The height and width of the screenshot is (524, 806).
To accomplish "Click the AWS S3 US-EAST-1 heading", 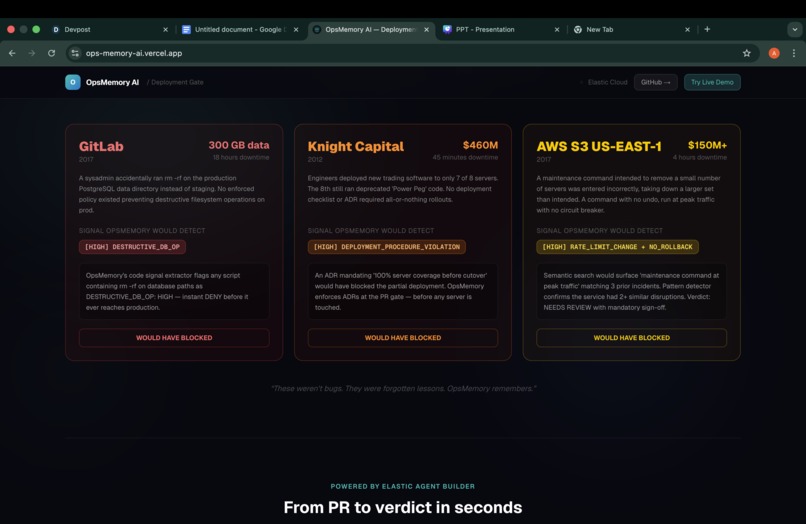I will 599,147.
